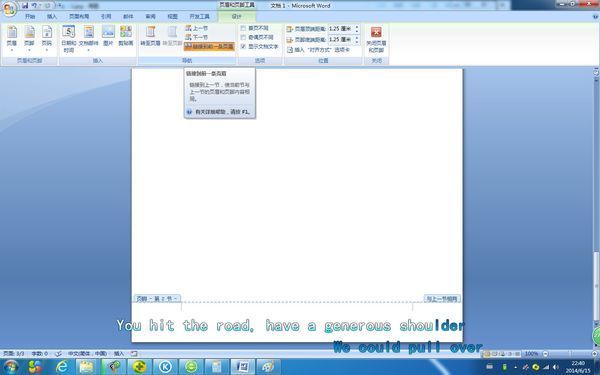This screenshot has height=375, width=600.
Task: Click the zoom out minus button
Action: click(546, 354)
